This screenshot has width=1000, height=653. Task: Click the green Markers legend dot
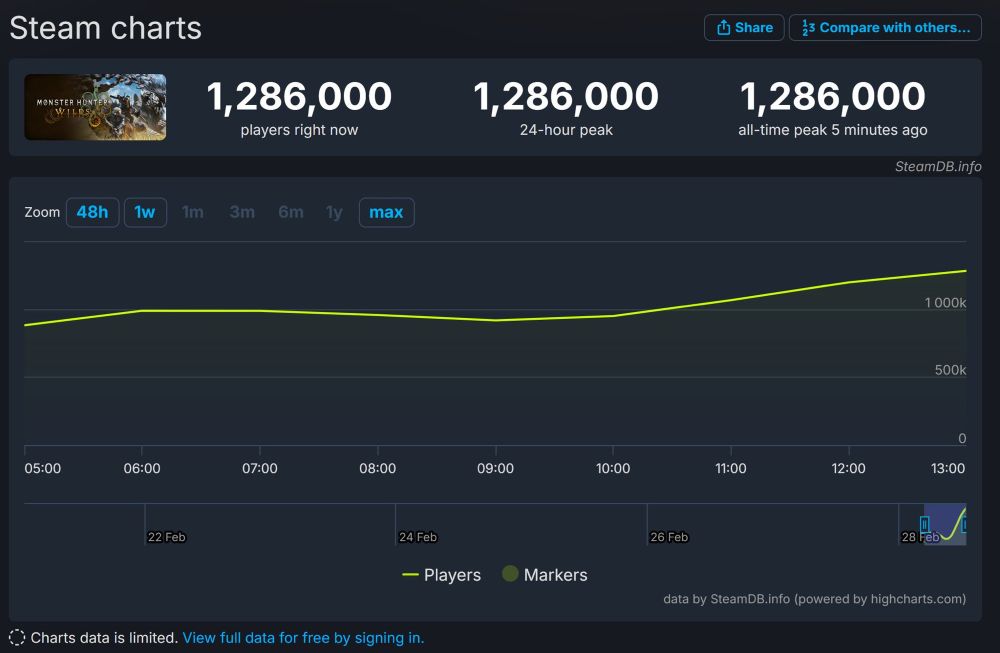(510, 573)
